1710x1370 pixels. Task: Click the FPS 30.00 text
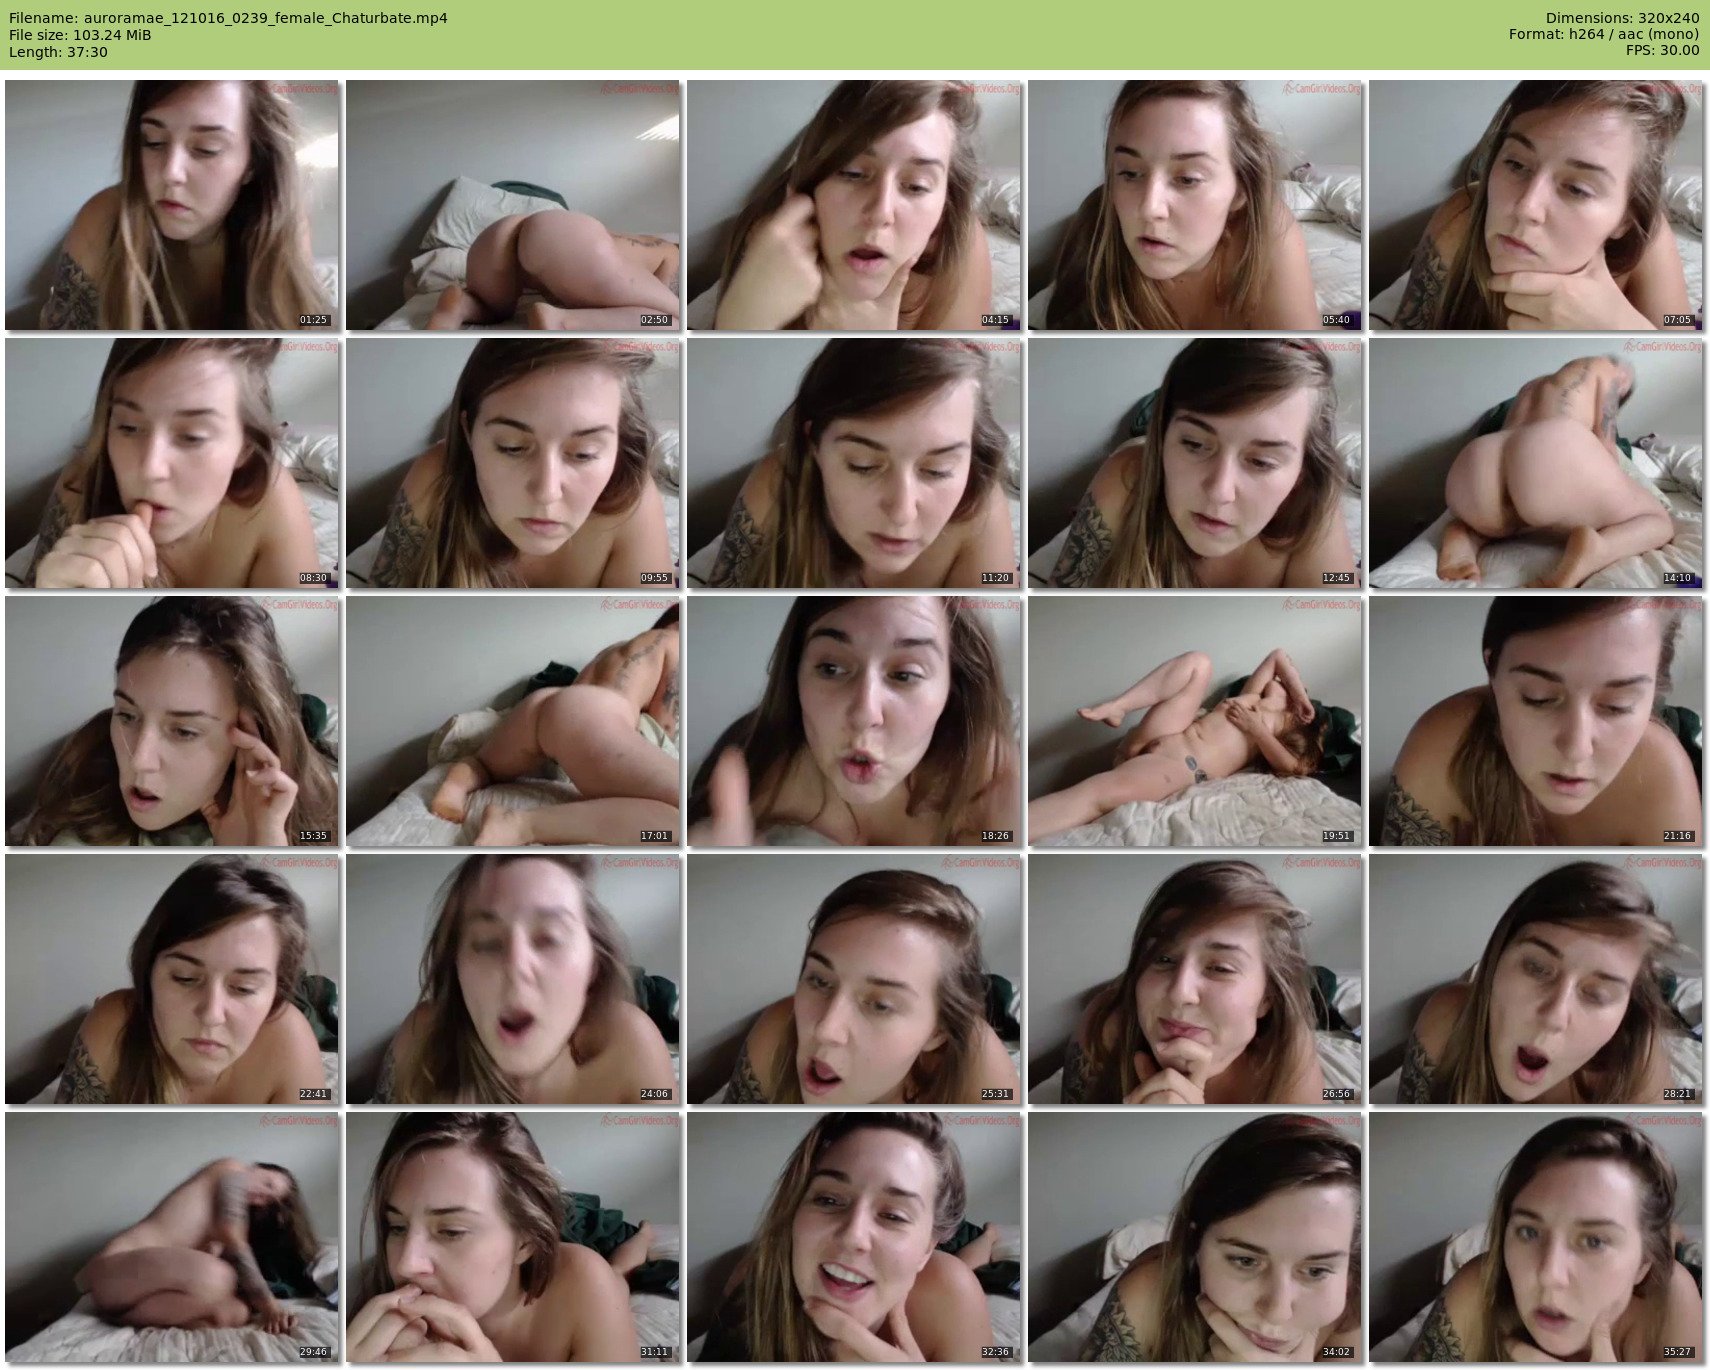[x=1662, y=51]
